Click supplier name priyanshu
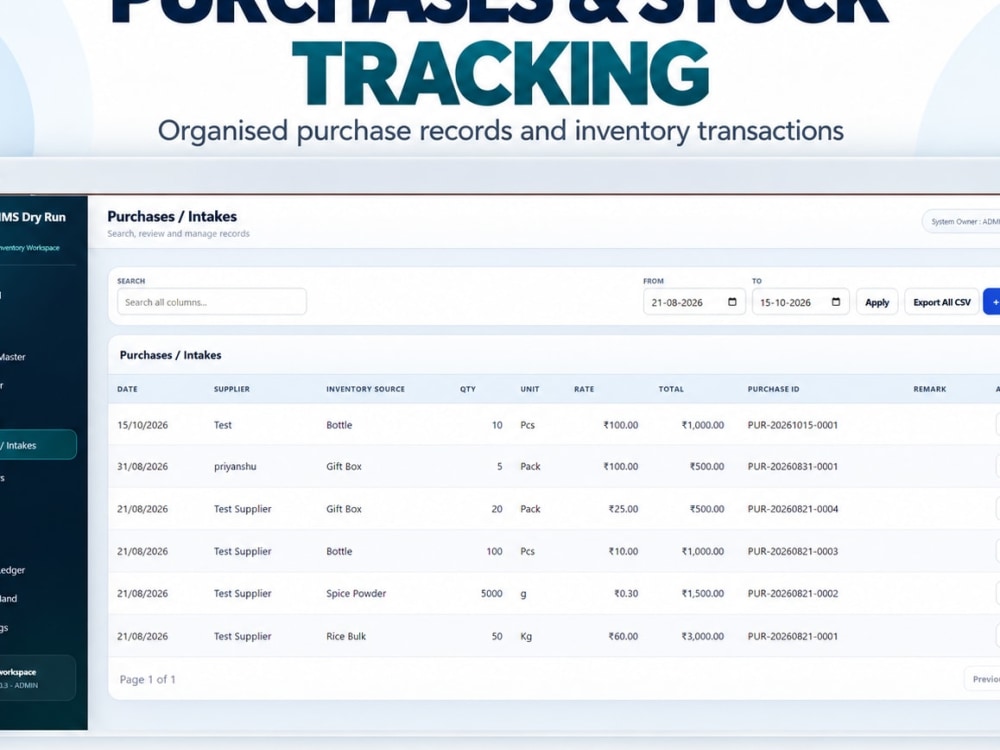This screenshot has height=750, width=1000. 235,466
